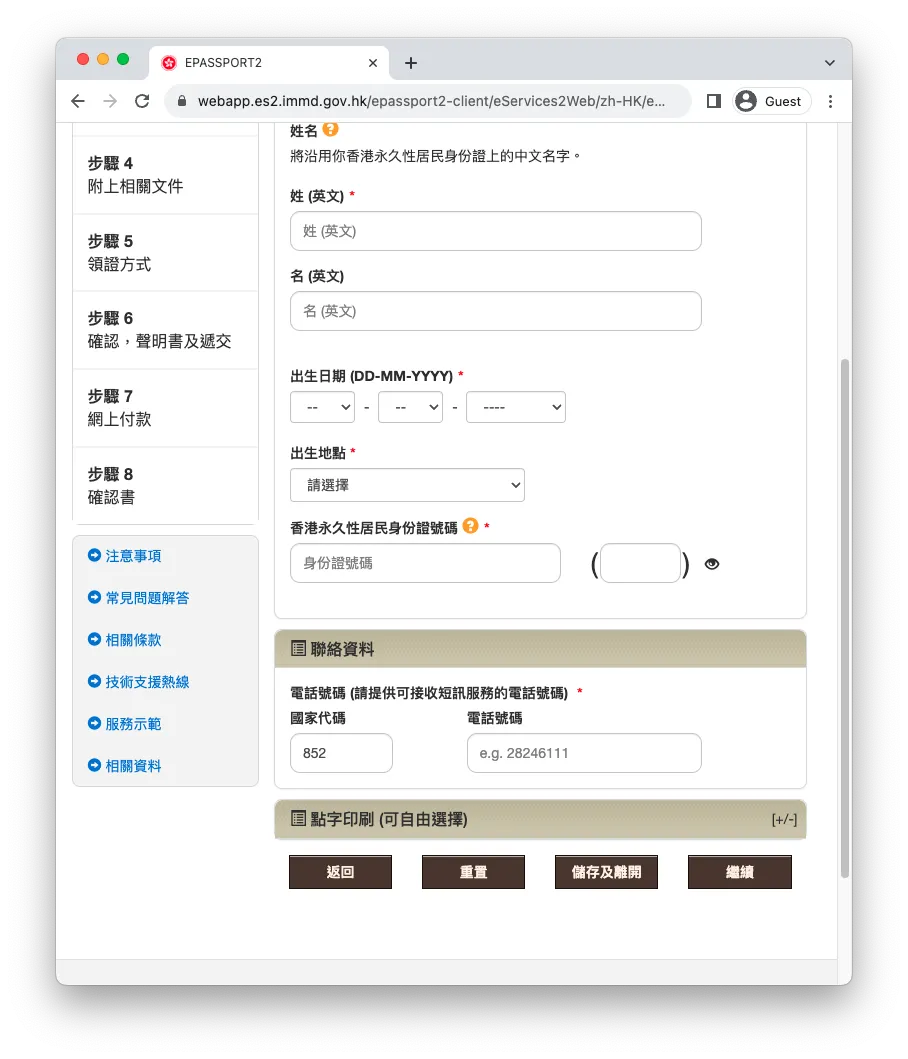Click the help icon next to 姓名
This screenshot has width=908, height=1059.
click(331, 130)
